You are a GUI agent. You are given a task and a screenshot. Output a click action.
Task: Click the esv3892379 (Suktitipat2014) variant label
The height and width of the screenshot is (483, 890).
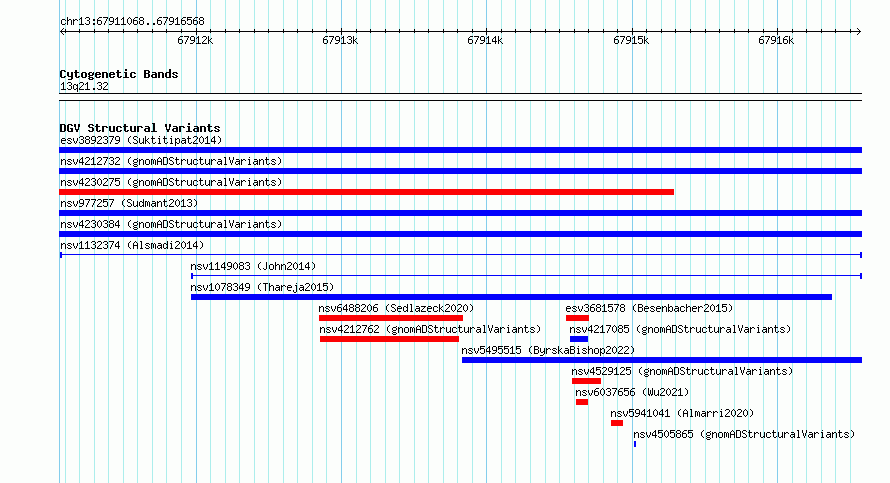pos(141,140)
